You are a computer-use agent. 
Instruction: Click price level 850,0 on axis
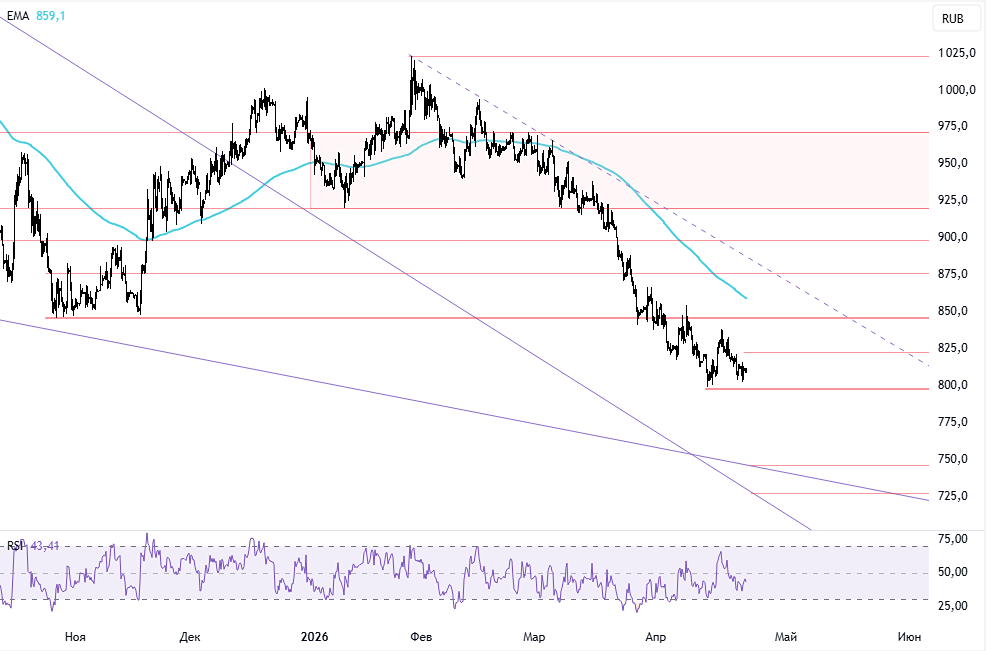[953, 311]
